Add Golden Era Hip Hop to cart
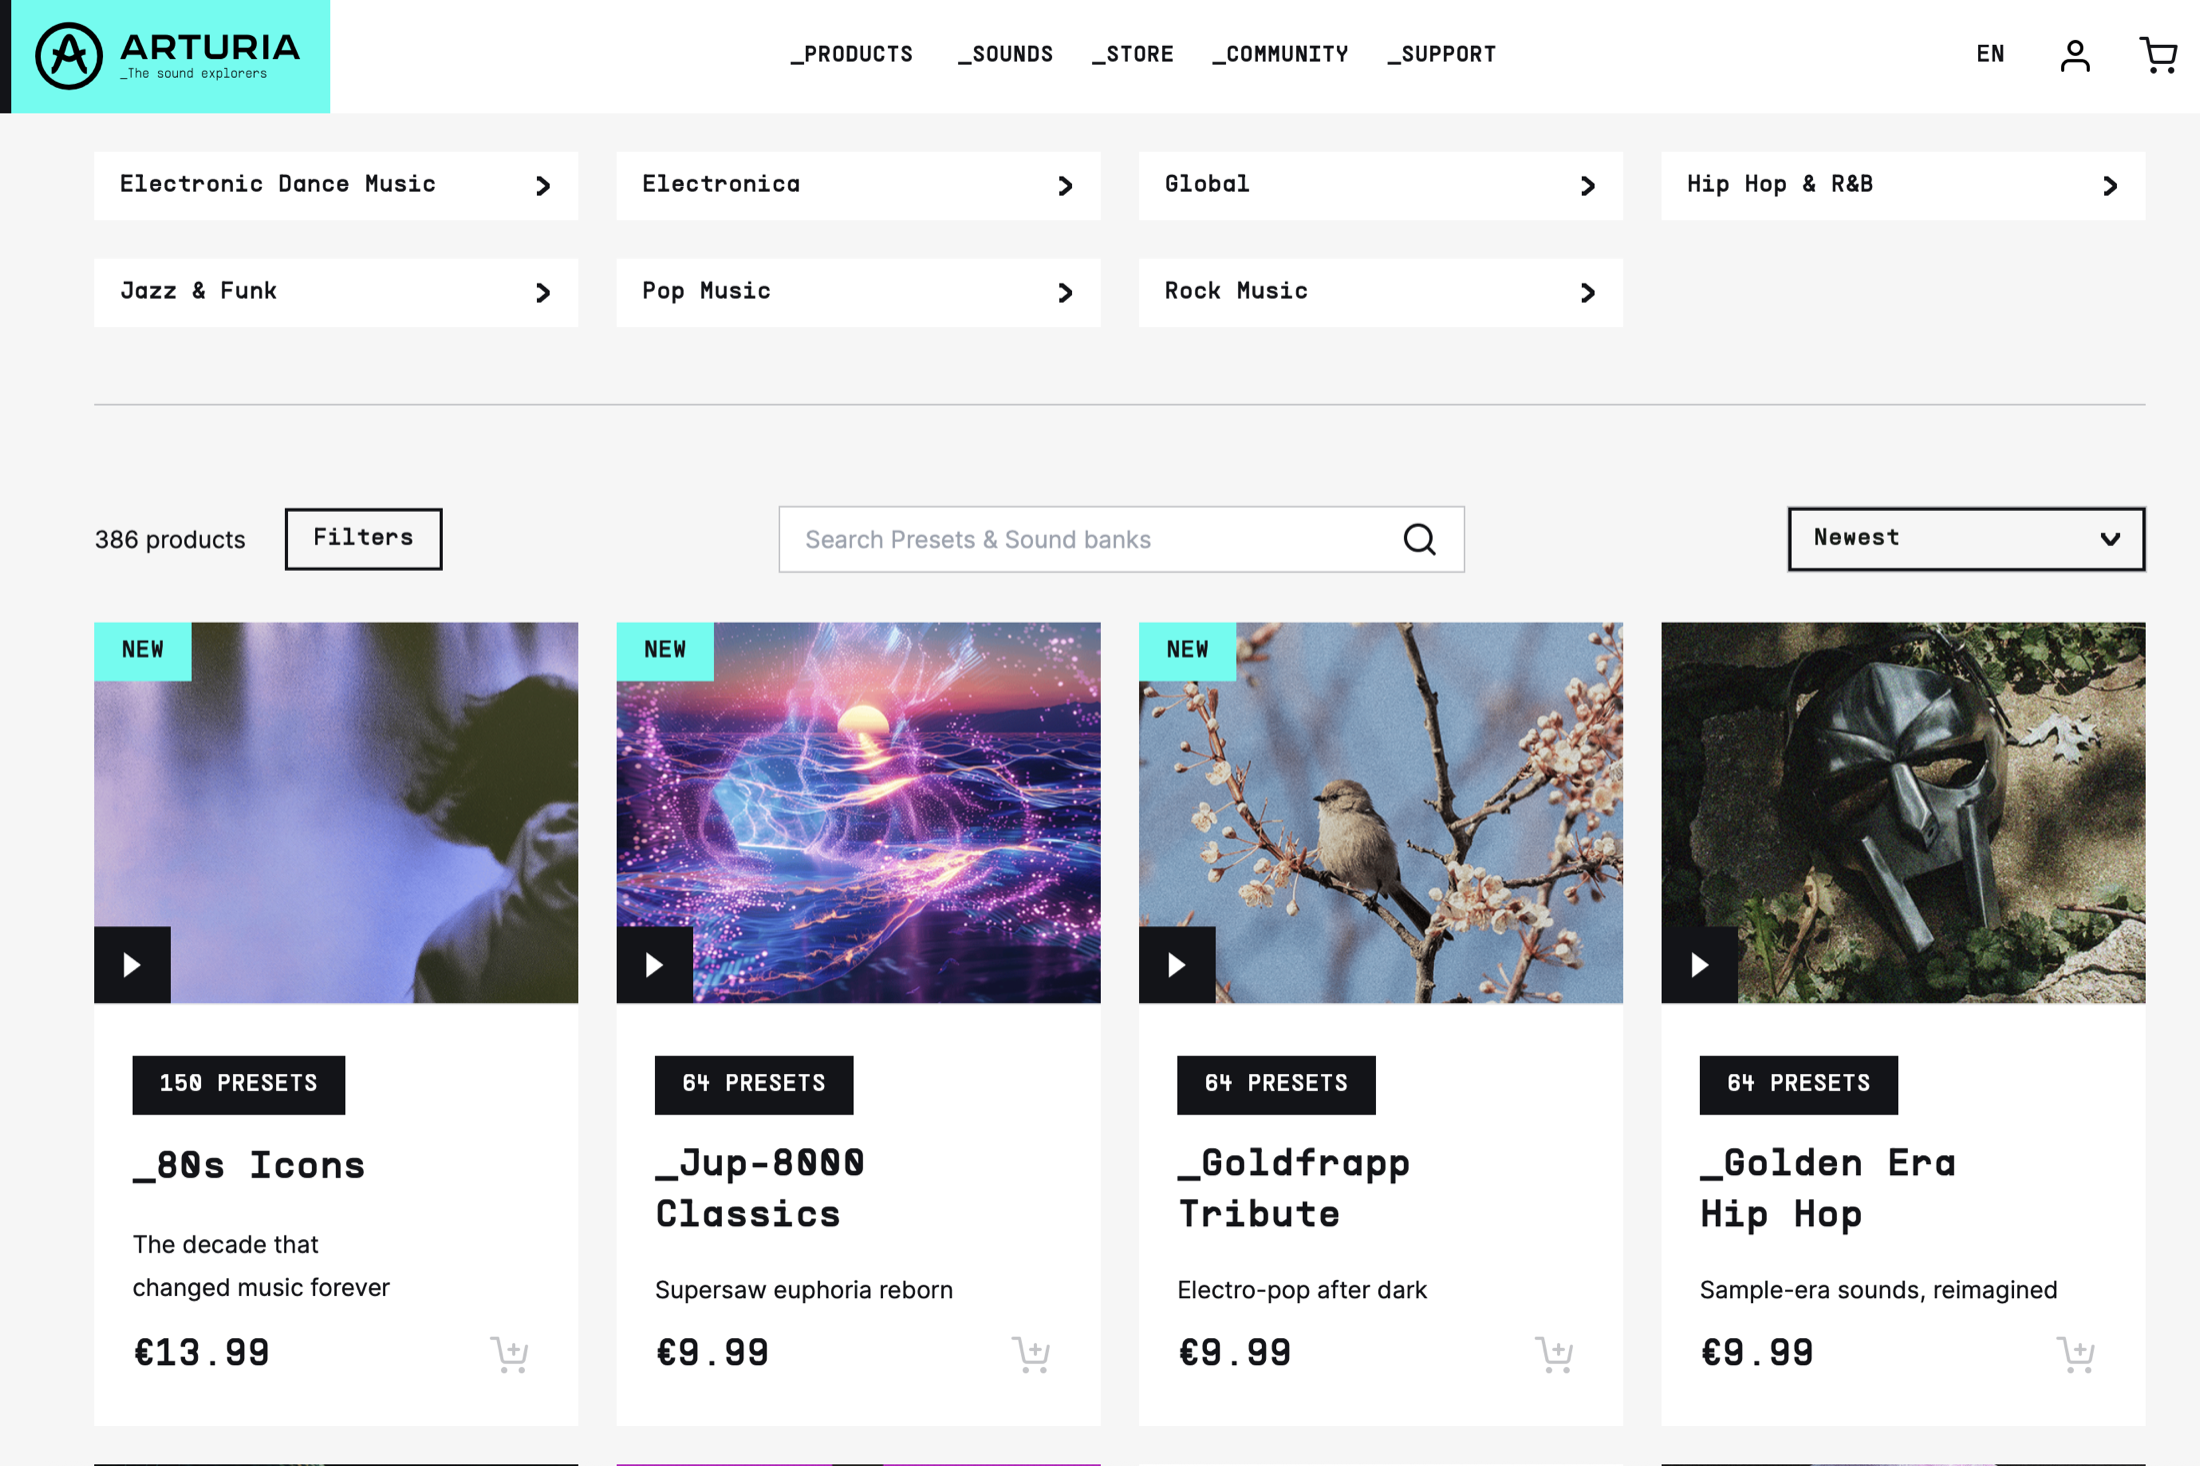This screenshot has width=2200, height=1466. (2076, 1354)
